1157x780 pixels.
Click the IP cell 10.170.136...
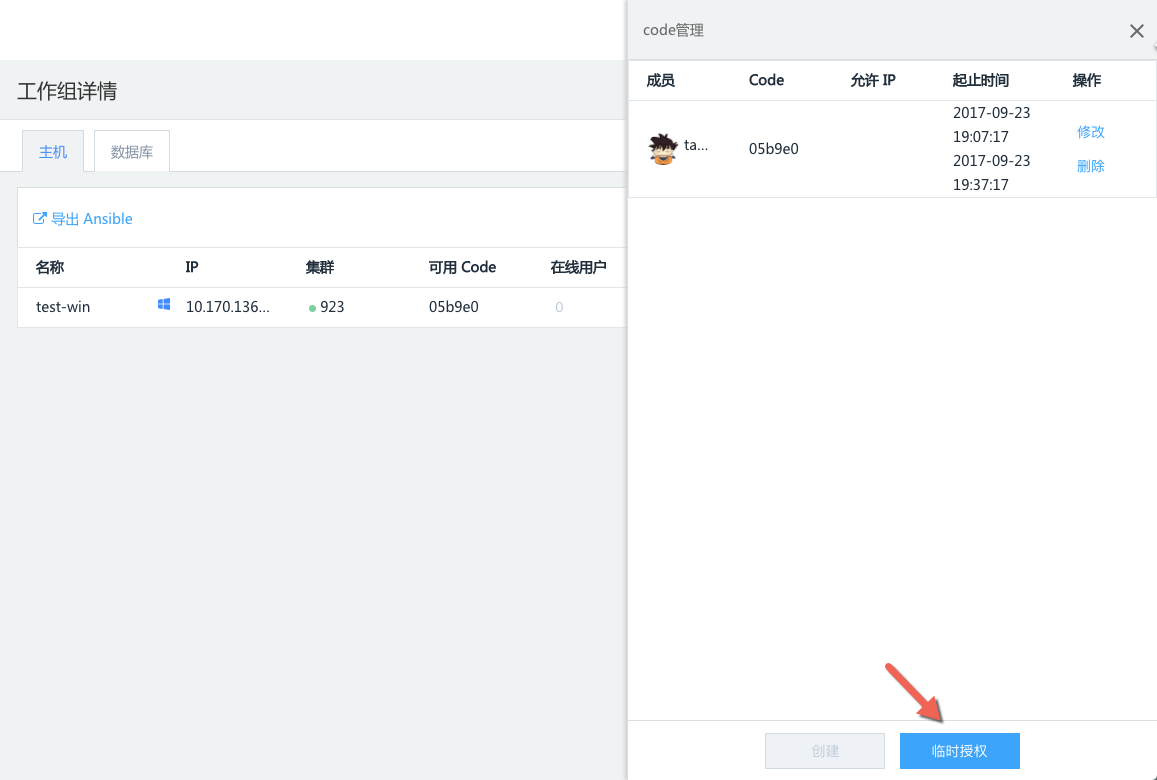[227, 307]
